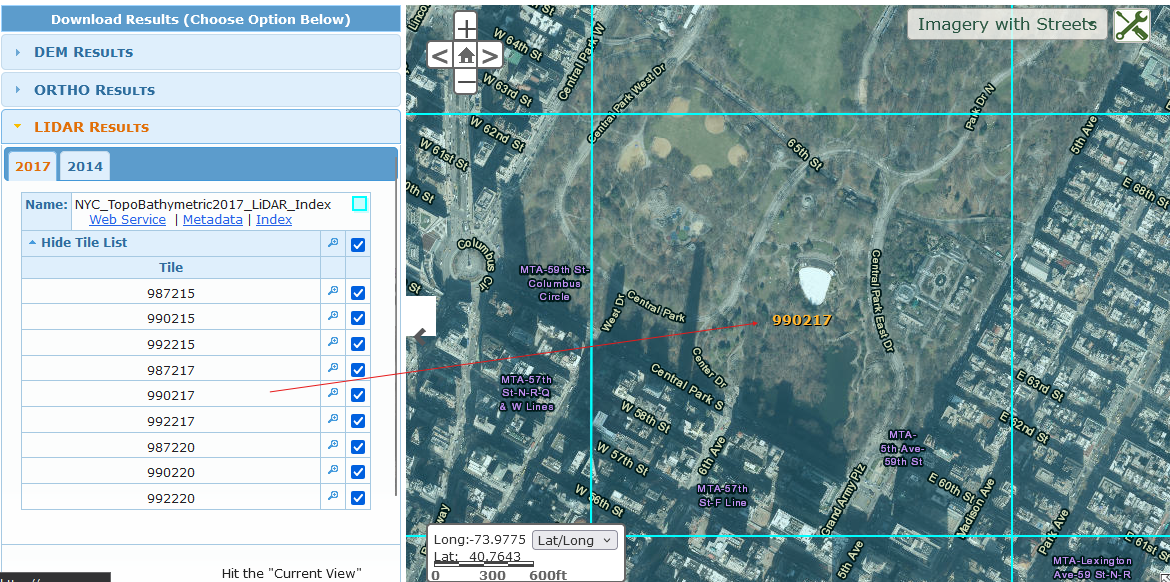Open the map tools wrench icon
Viewport: 1170px width, 582px height.
click(x=1132, y=26)
